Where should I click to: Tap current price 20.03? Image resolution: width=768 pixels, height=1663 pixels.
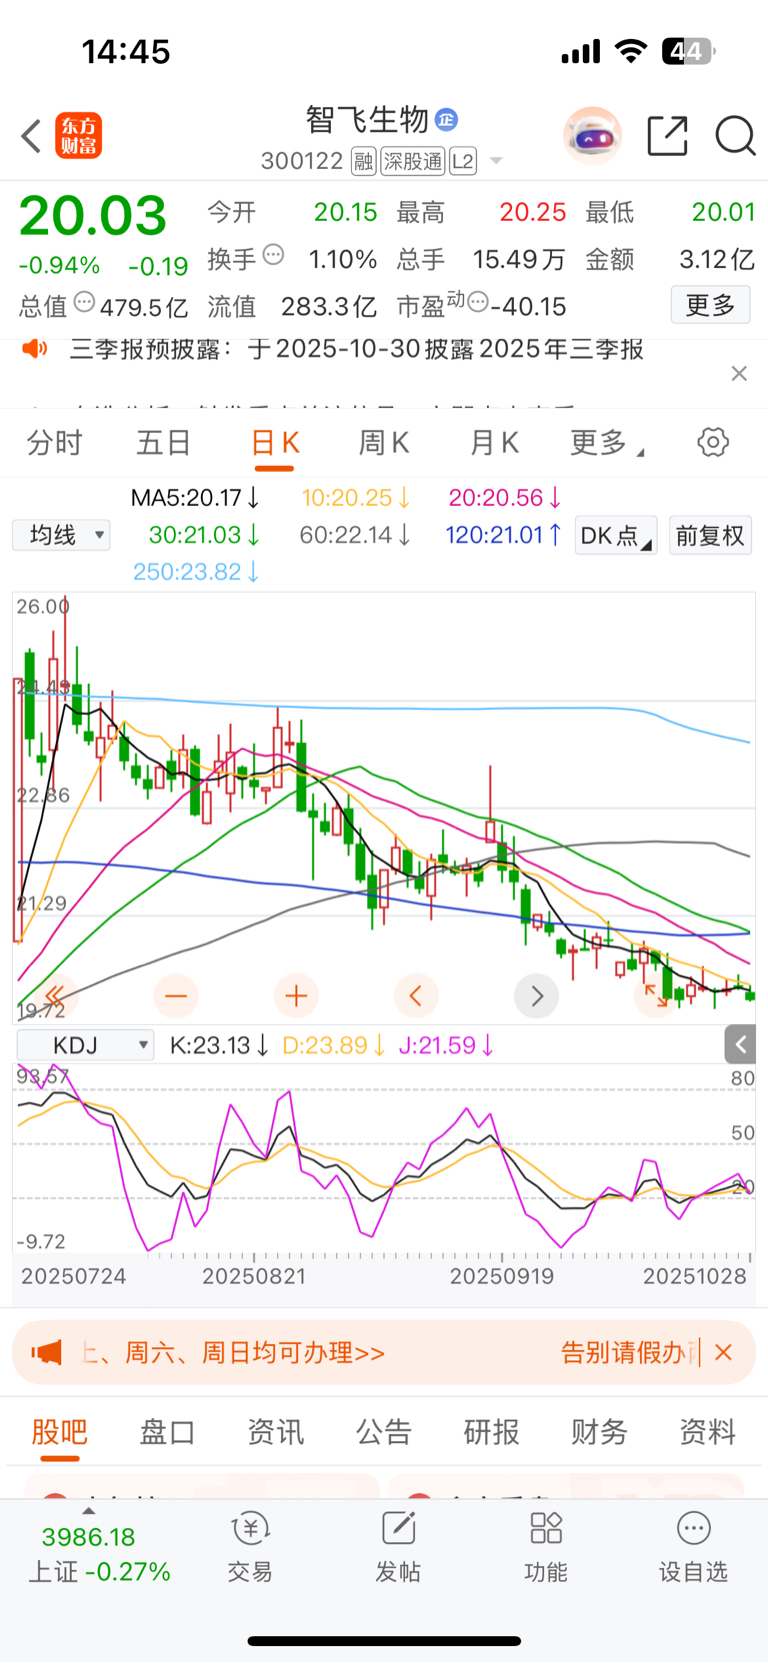tap(93, 216)
